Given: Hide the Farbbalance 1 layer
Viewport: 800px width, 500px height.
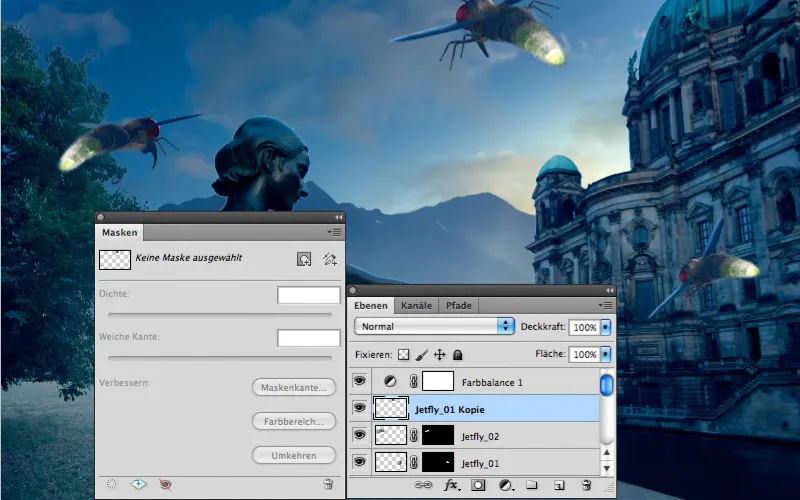Looking at the screenshot, I should coord(360,381).
